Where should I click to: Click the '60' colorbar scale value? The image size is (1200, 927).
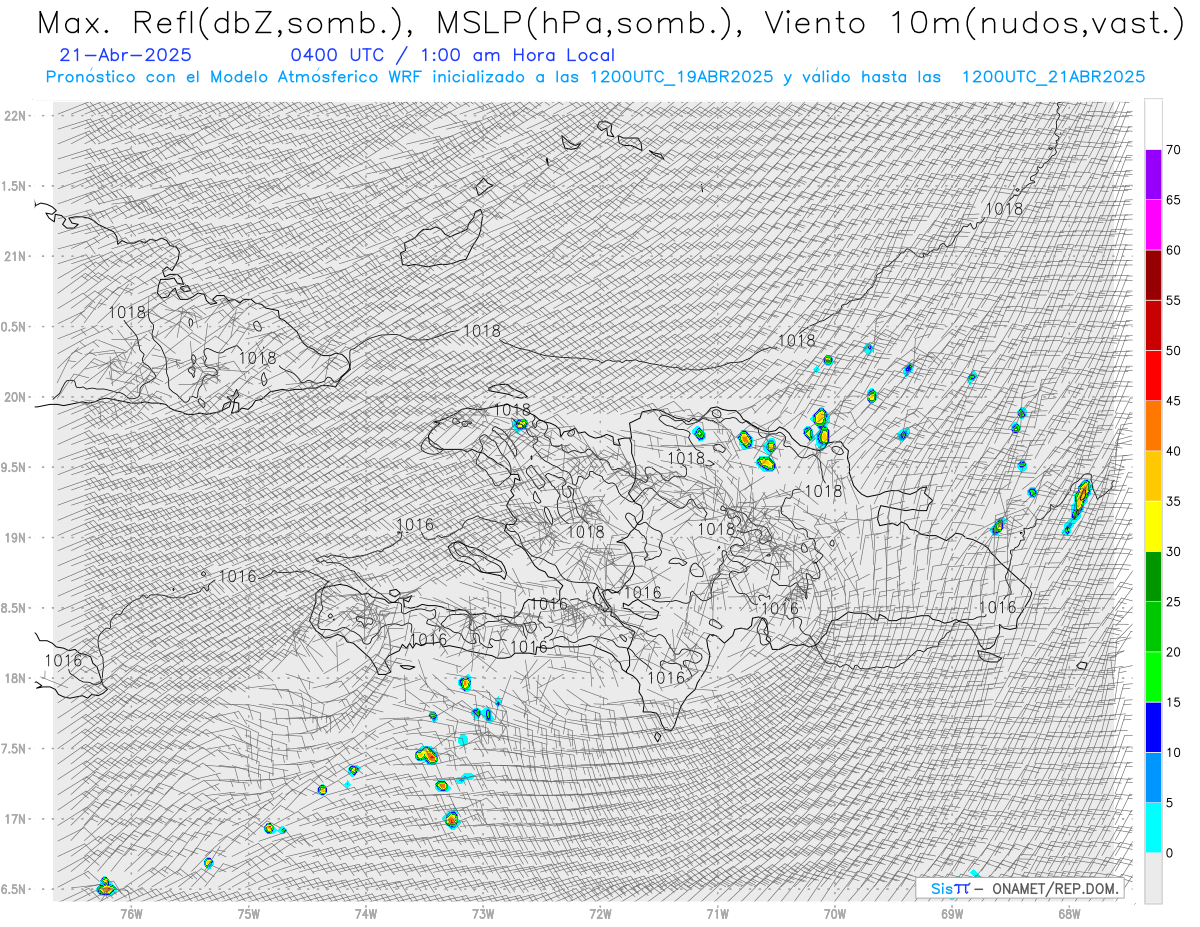click(1173, 250)
